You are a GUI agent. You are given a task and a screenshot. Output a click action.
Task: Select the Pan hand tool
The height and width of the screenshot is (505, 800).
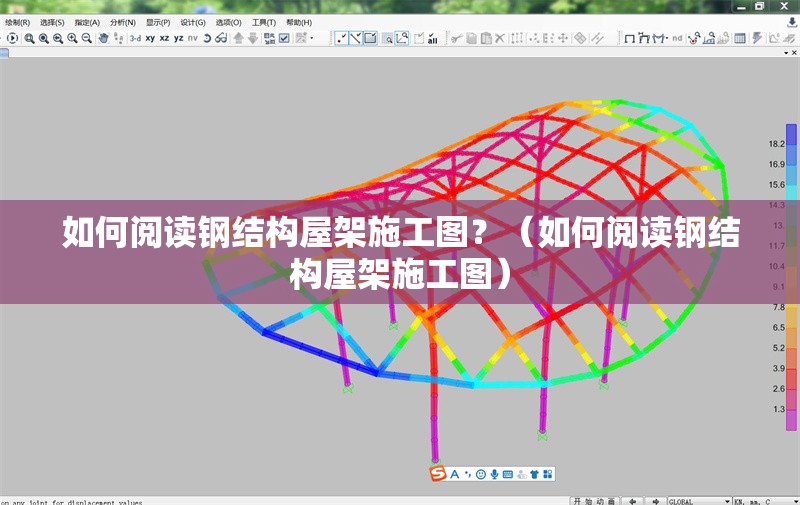[x=104, y=38]
